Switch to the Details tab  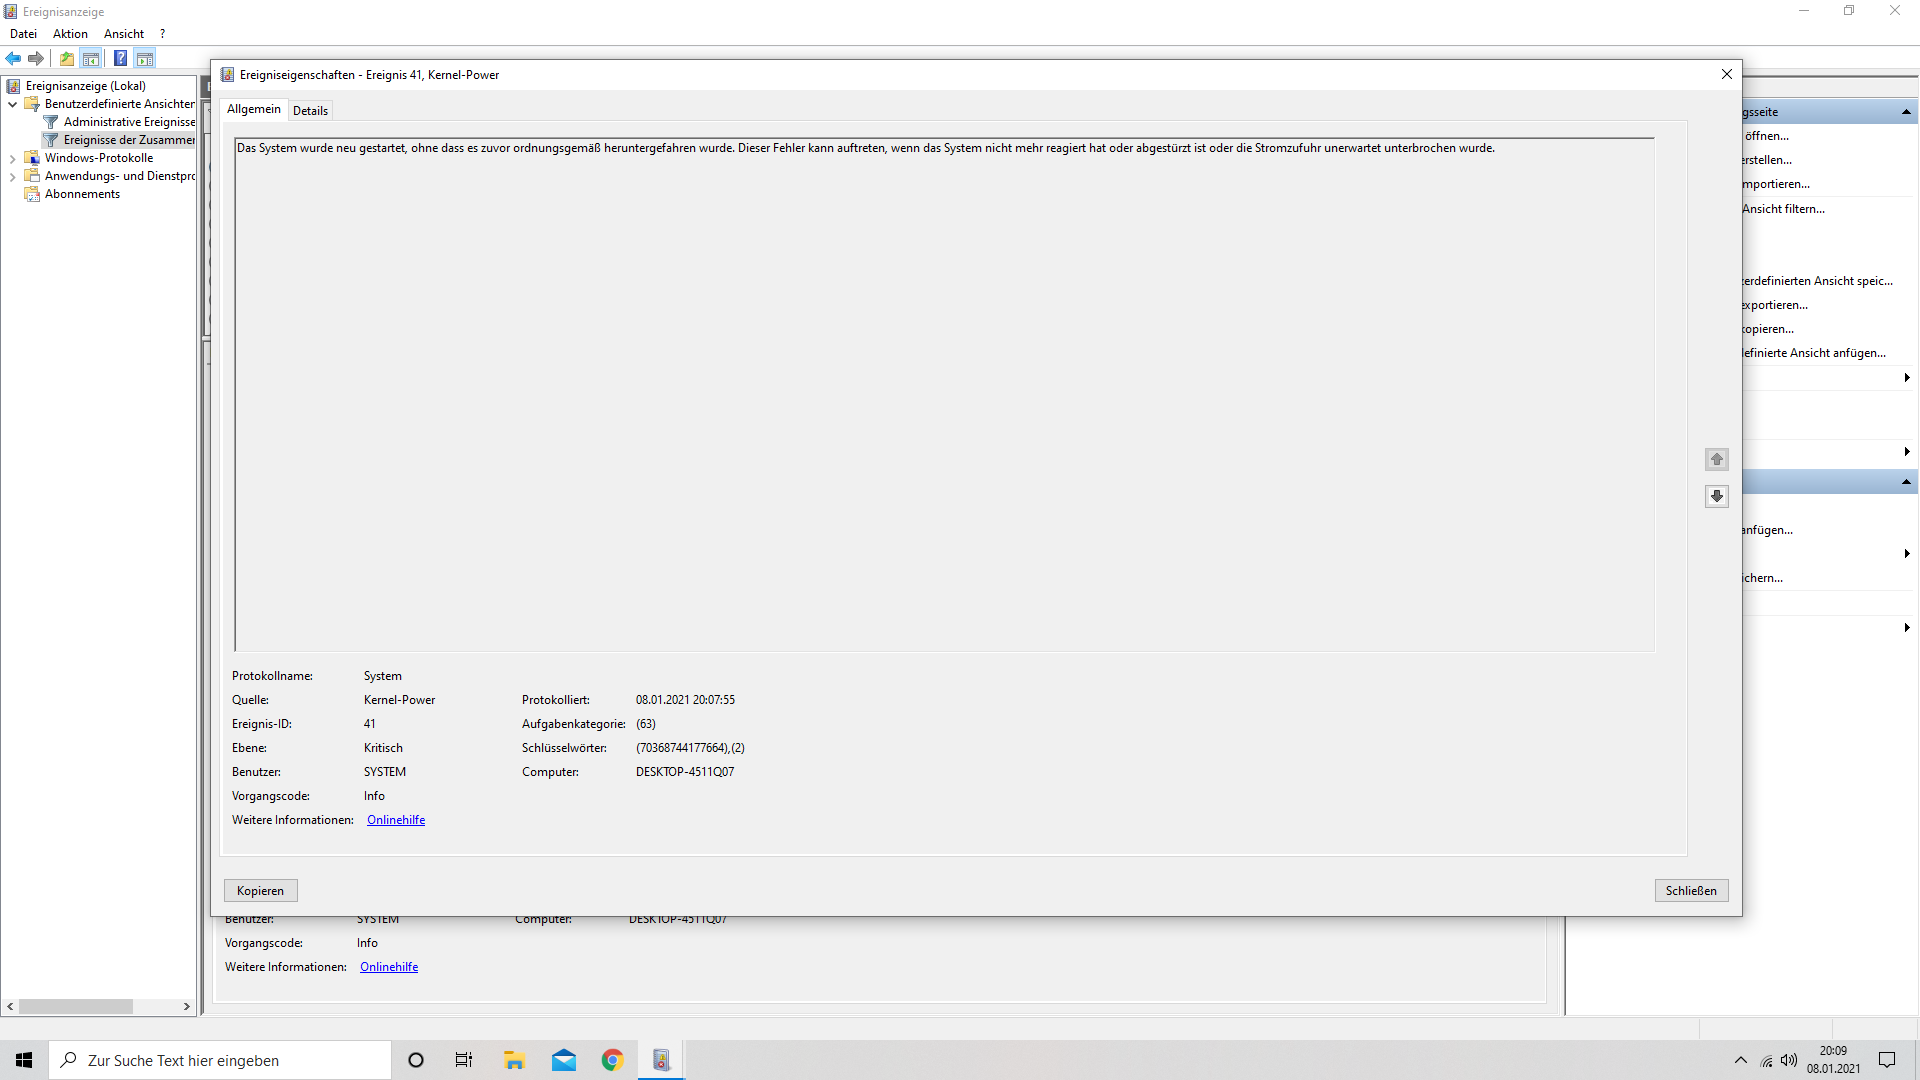[310, 111]
